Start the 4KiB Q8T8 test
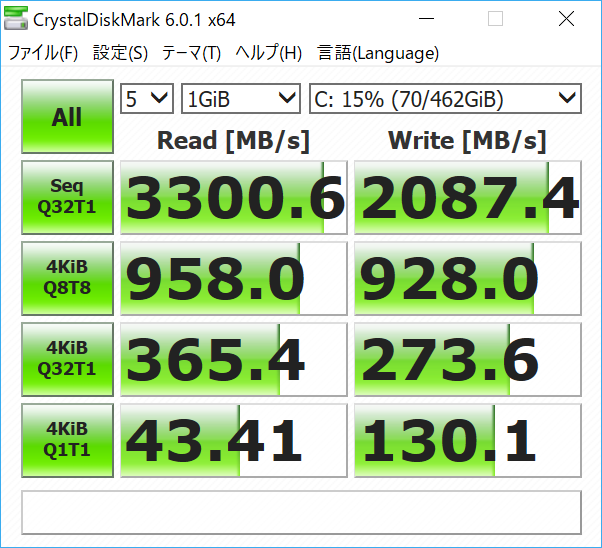Image resolution: width=602 pixels, height=548 pixels. coord(68,278)
